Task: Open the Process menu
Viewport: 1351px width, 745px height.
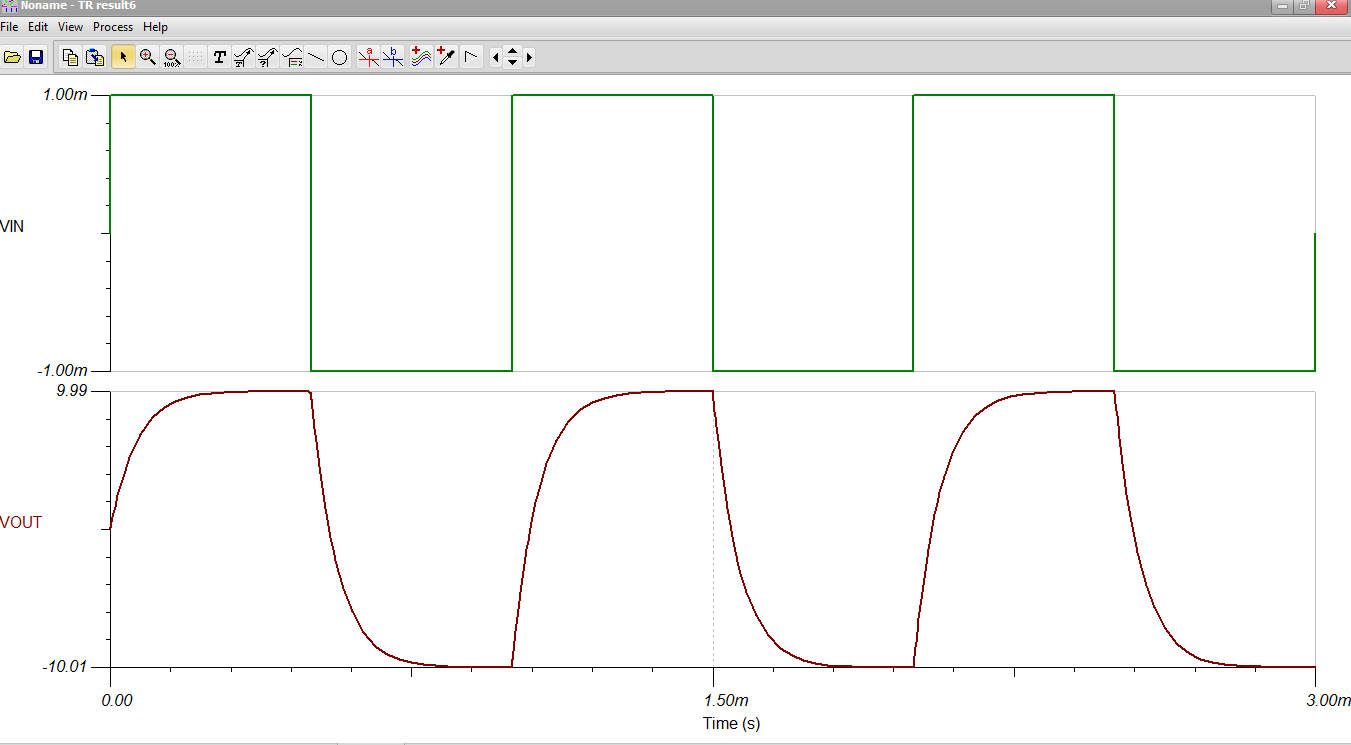Action: click(112, 27)
